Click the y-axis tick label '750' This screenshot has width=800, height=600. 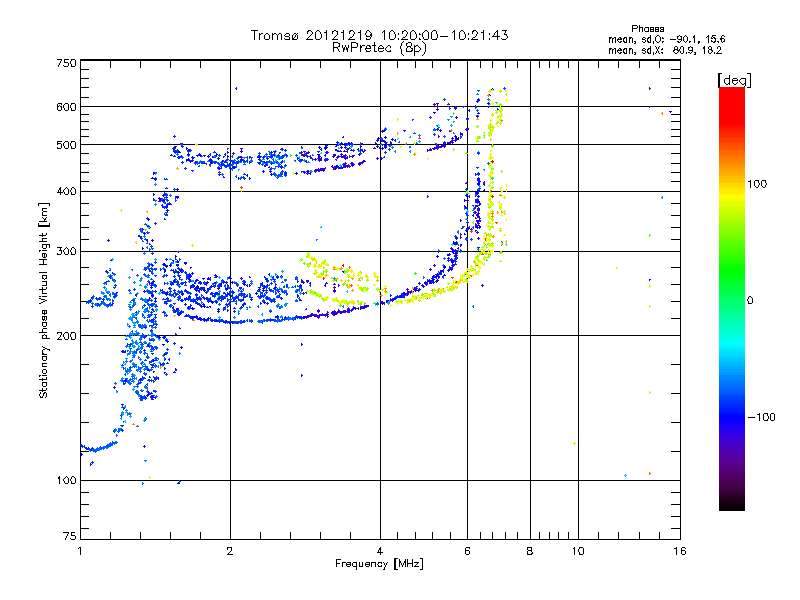66,63
